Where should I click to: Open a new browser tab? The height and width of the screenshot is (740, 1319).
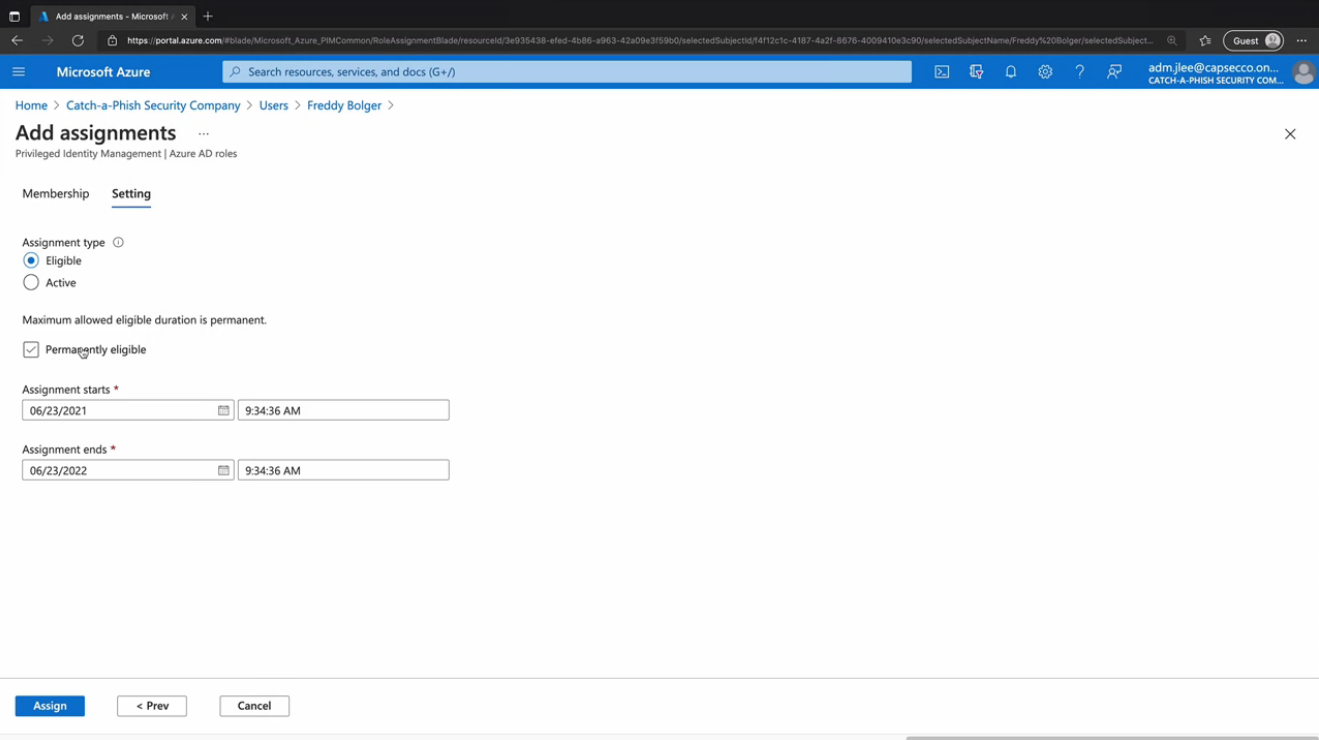tap(208, 16)
